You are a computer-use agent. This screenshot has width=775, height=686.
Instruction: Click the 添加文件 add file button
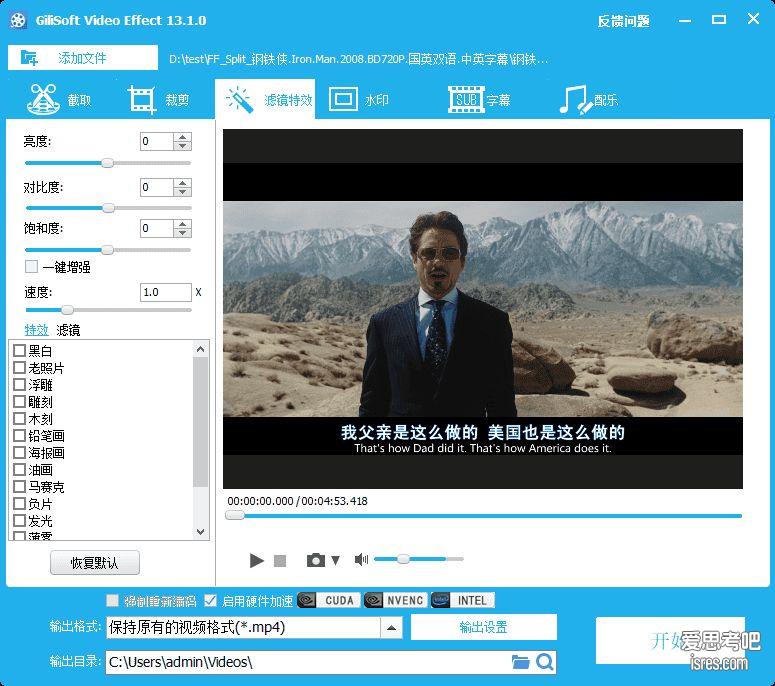click(83, 58)
